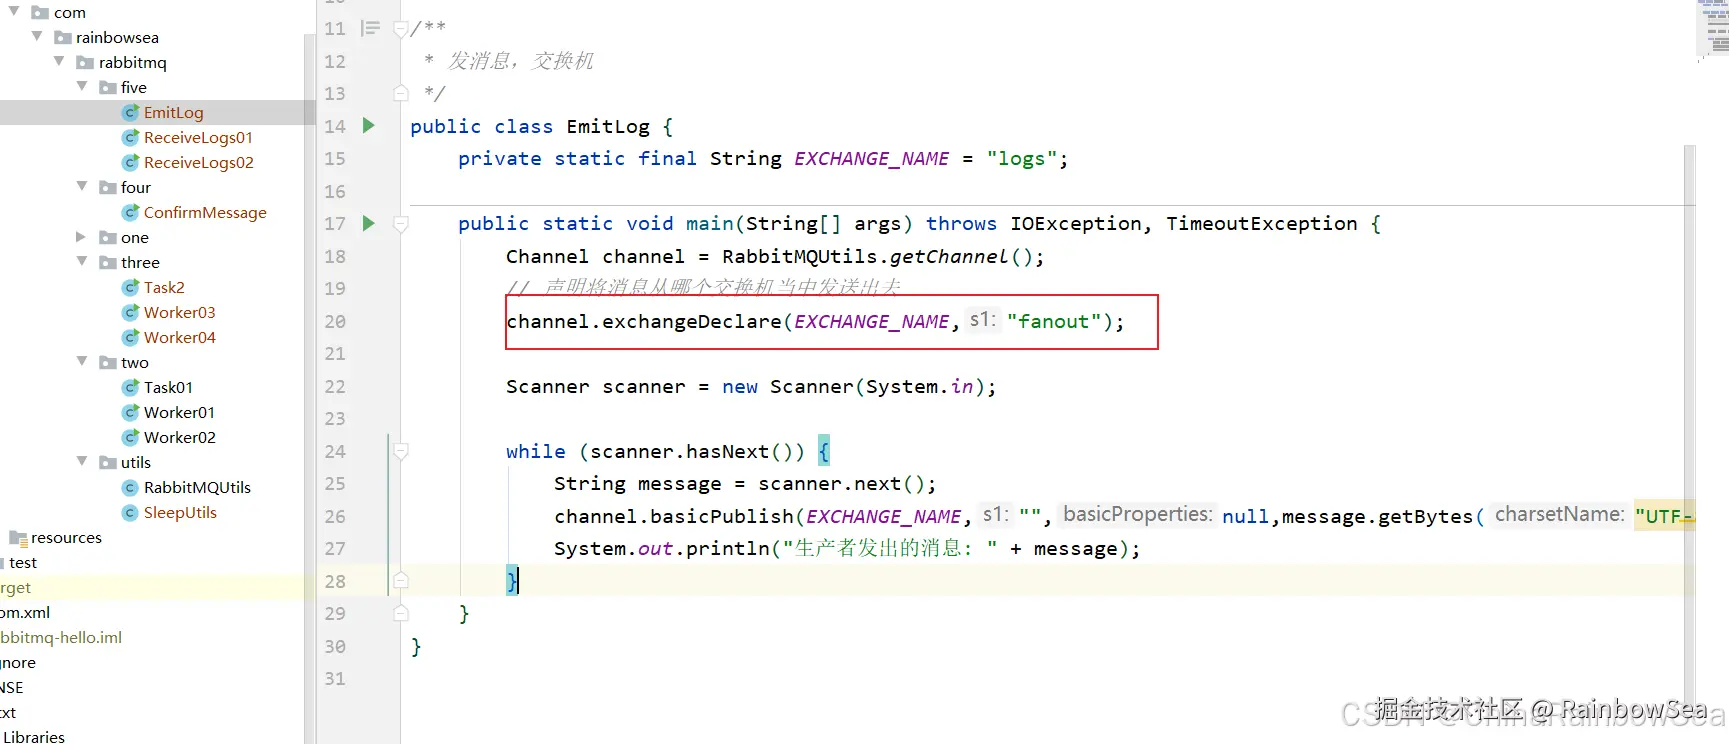Run main method using line 17 arrow
This screenshot has width=1729, height=744.
368,223
